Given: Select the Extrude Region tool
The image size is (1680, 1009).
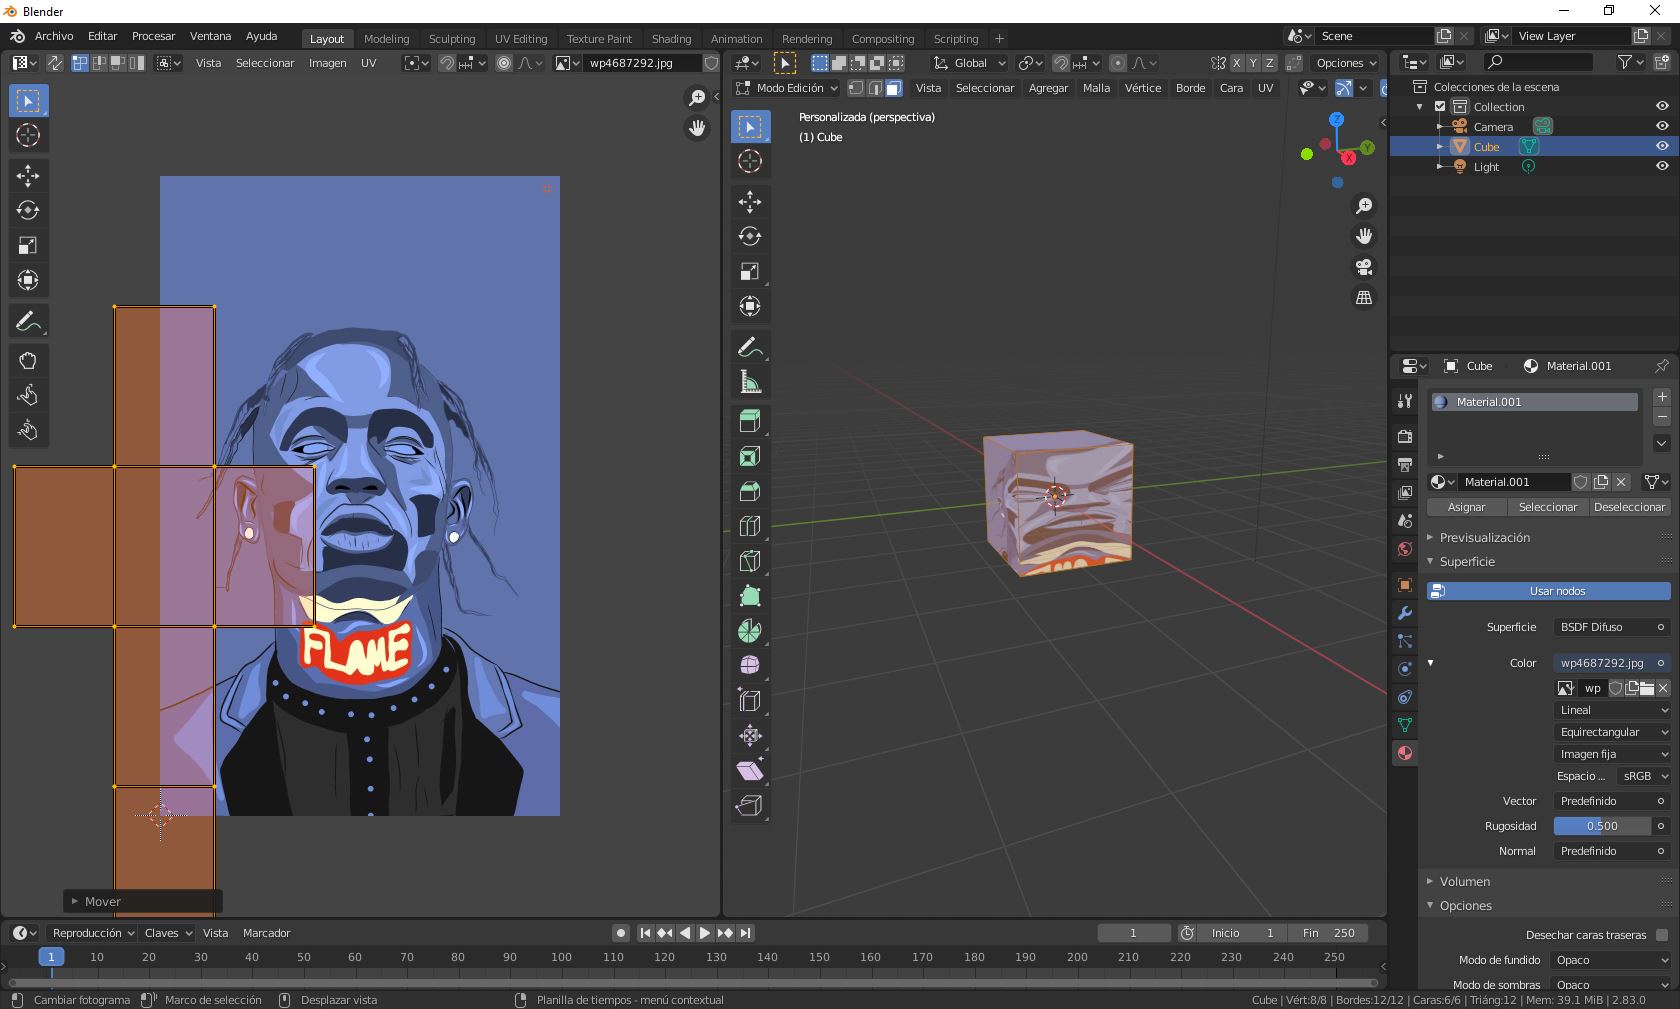Looking at the screenshot, I should point(750,421).
